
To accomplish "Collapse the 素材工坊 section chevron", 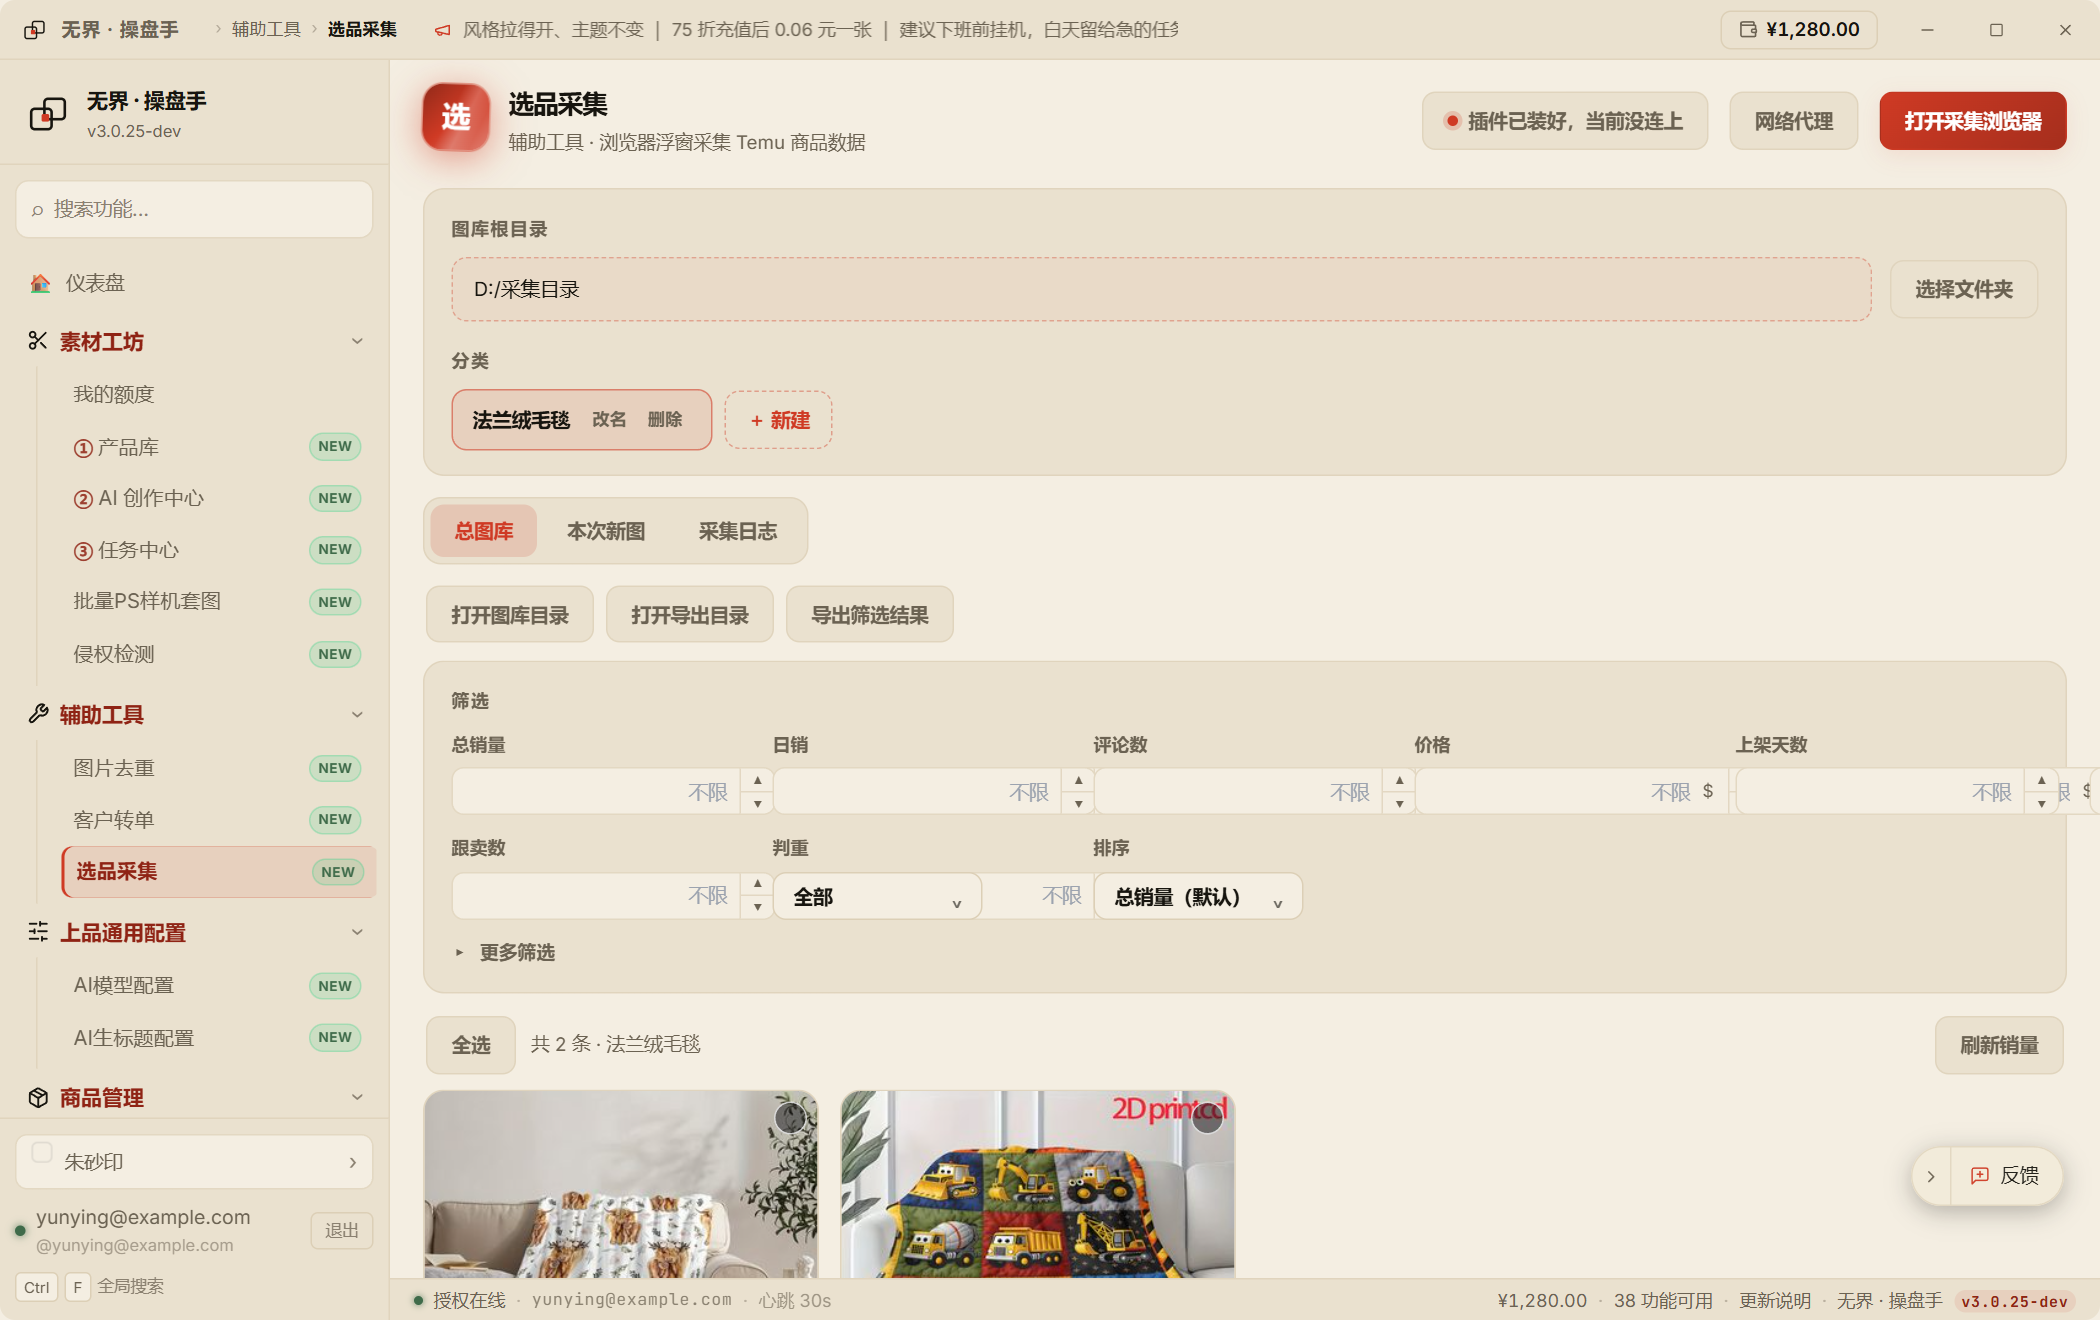I will point(357,341).
